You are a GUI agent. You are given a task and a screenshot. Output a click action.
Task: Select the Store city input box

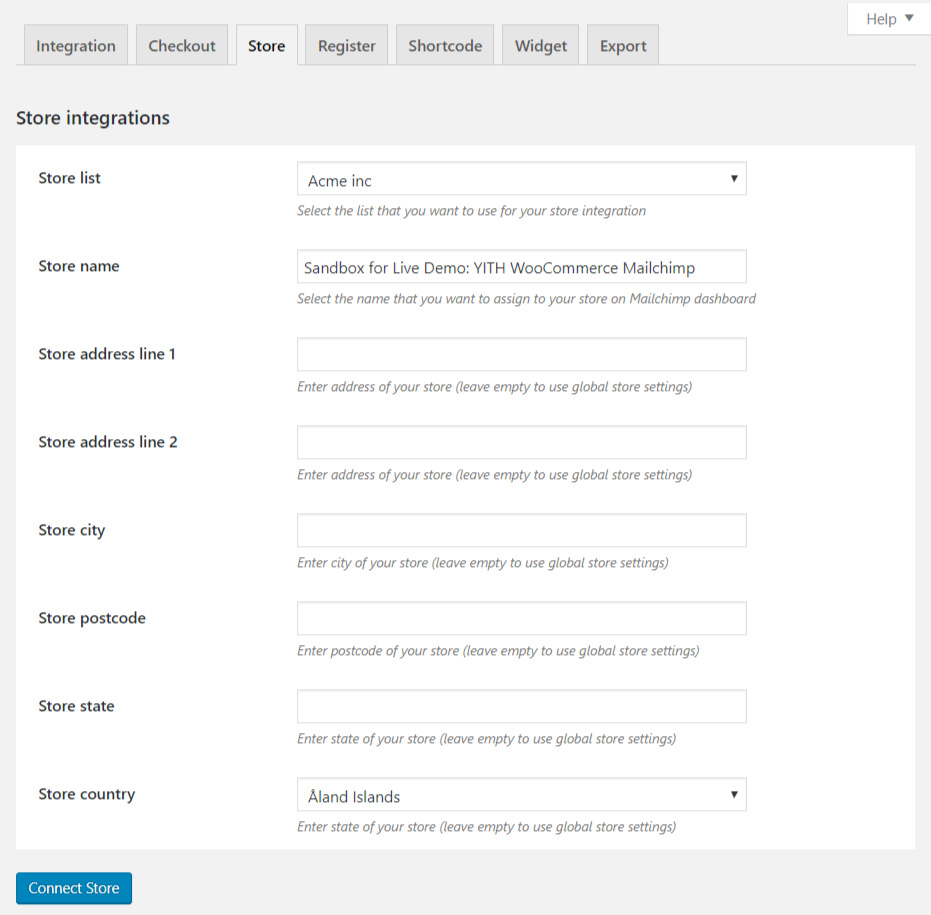click(x=521, y=531)
